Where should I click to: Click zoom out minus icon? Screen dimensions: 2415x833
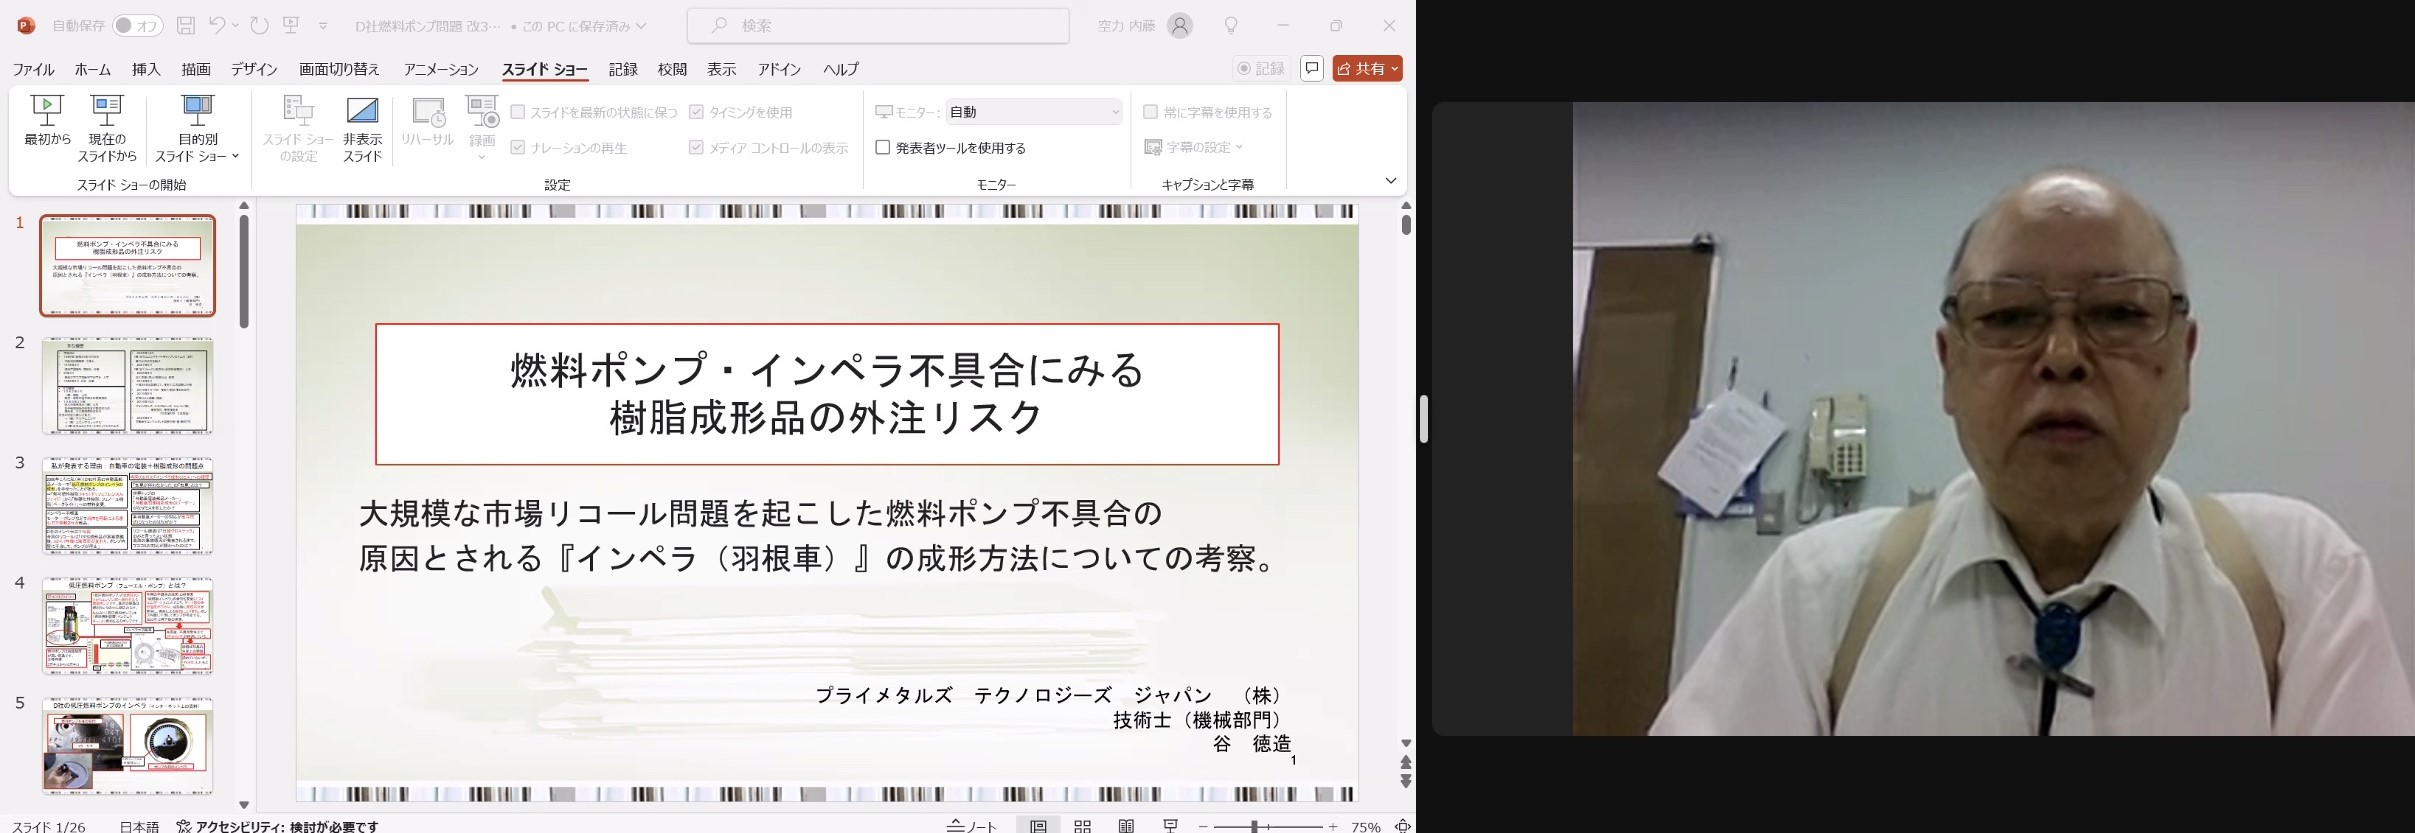[x=1203, y=827]
